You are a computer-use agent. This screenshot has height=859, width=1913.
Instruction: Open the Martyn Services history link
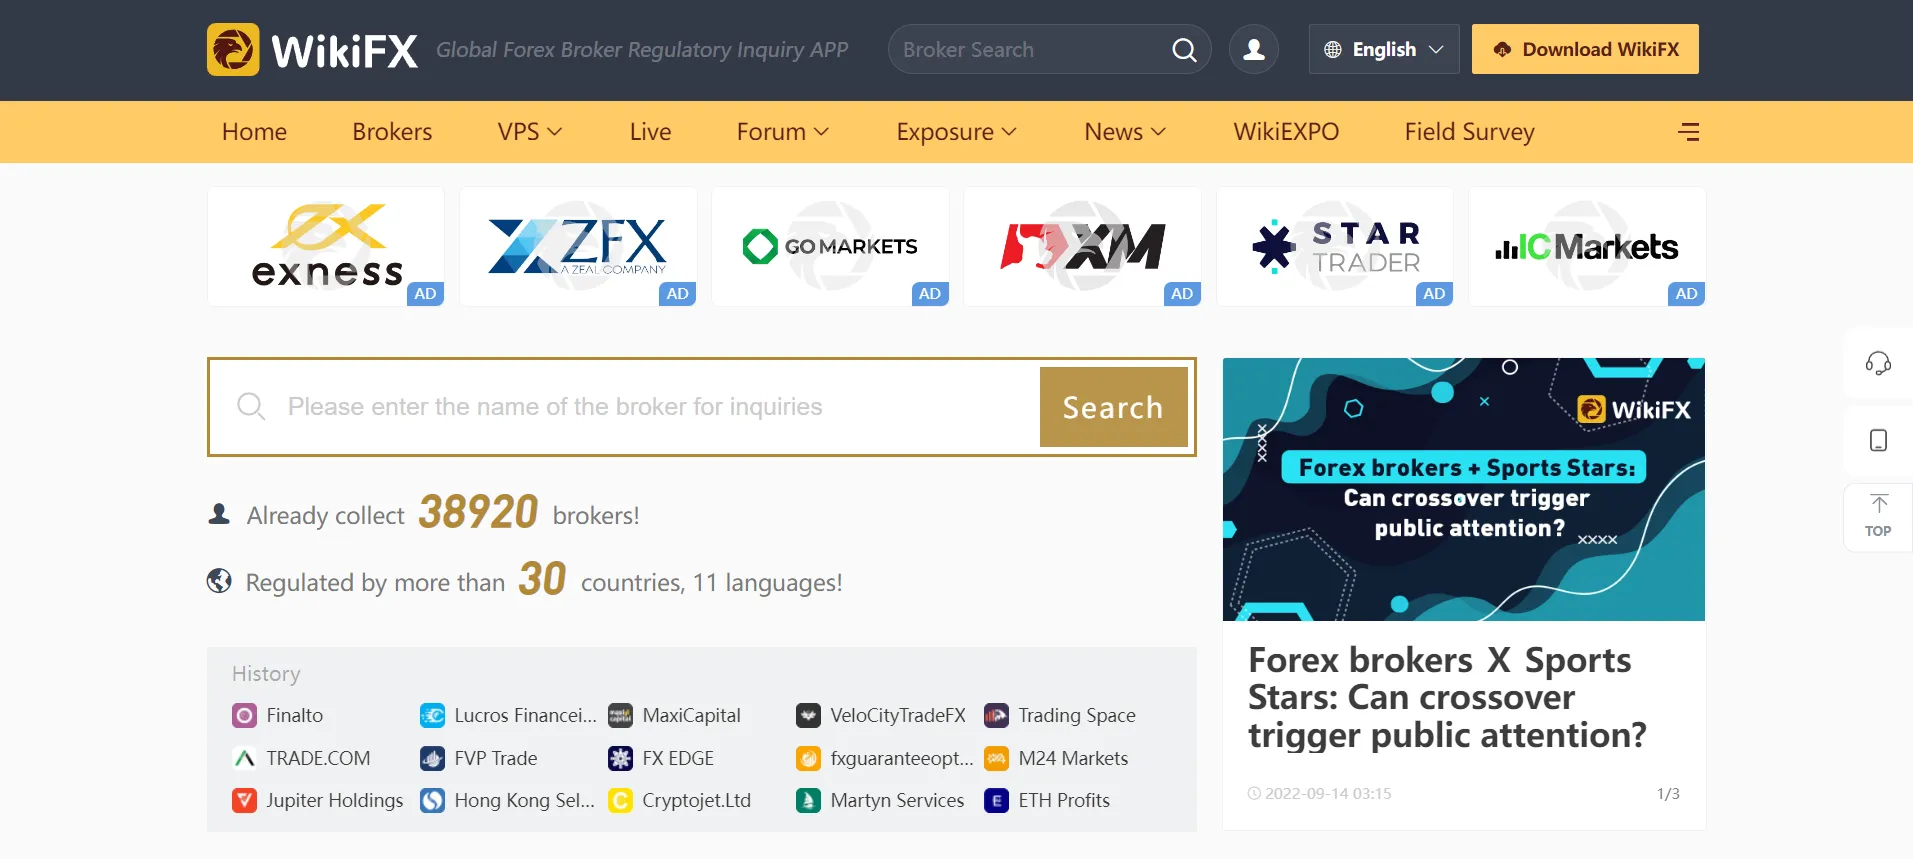point(897,801)
